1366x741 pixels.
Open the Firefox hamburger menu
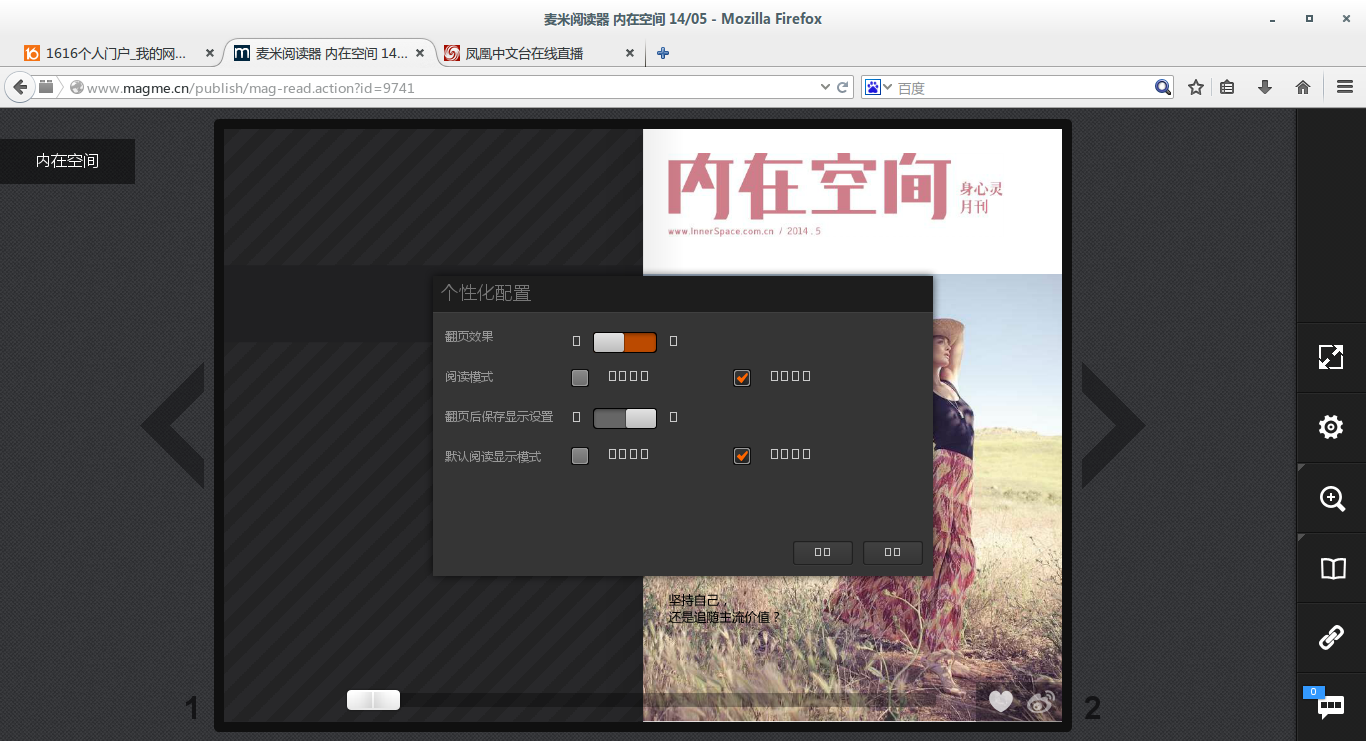click(x=1345, y=87)
